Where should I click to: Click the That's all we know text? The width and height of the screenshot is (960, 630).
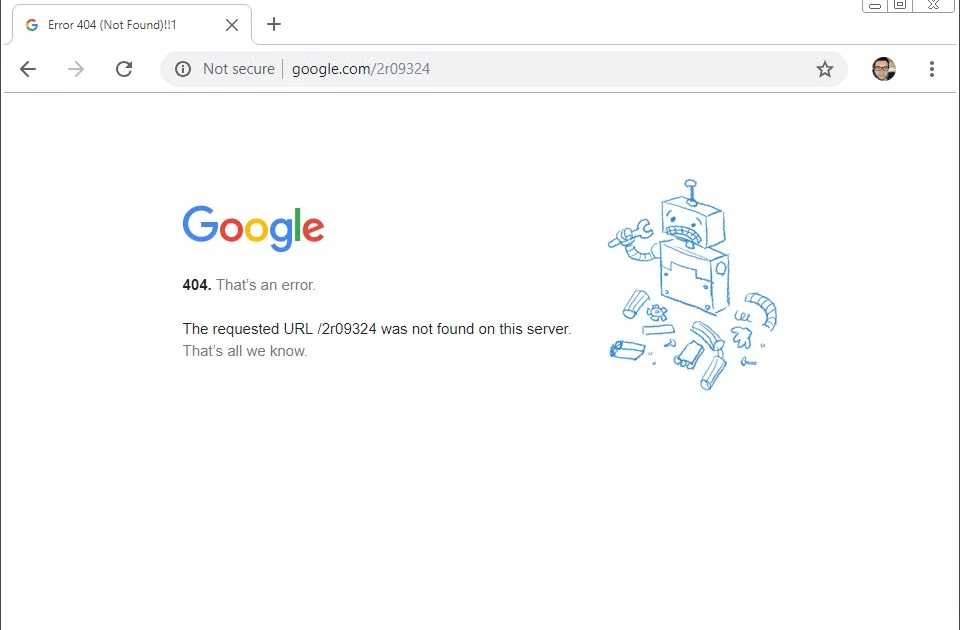(x=245, y=351)
